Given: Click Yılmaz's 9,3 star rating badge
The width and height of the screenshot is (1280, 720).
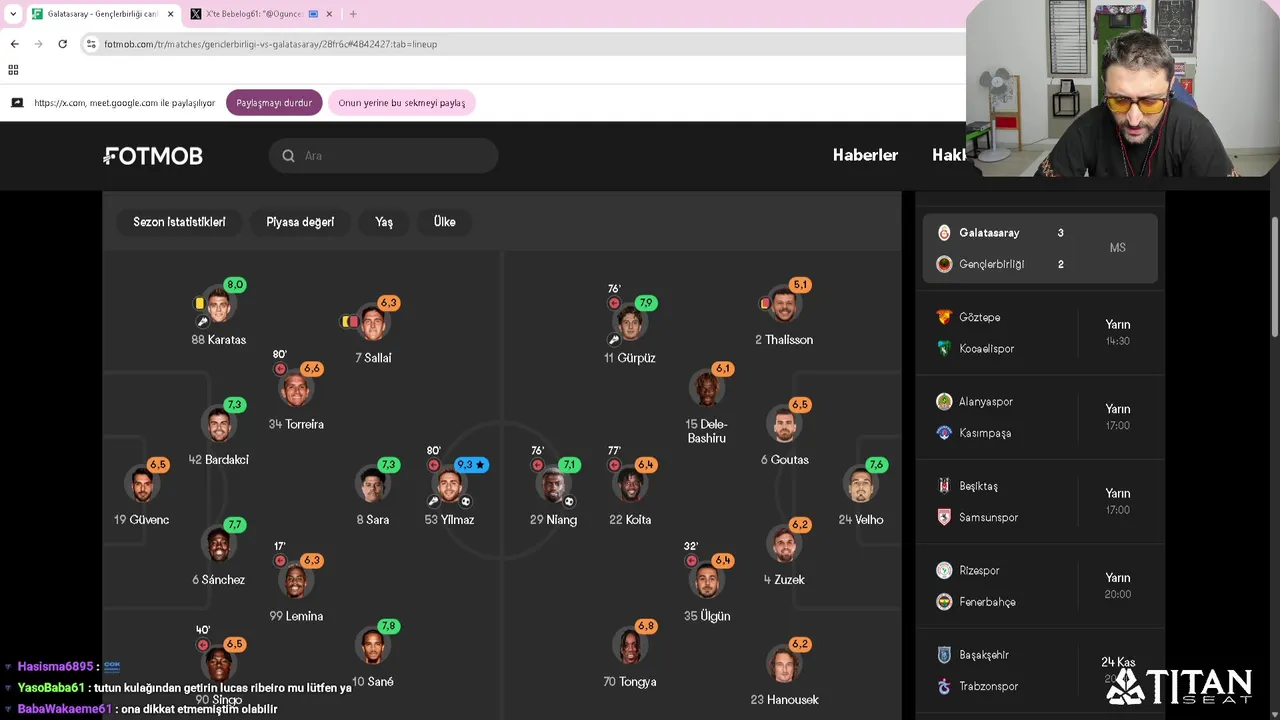Looking at the screenshot, I should [471, 465].
